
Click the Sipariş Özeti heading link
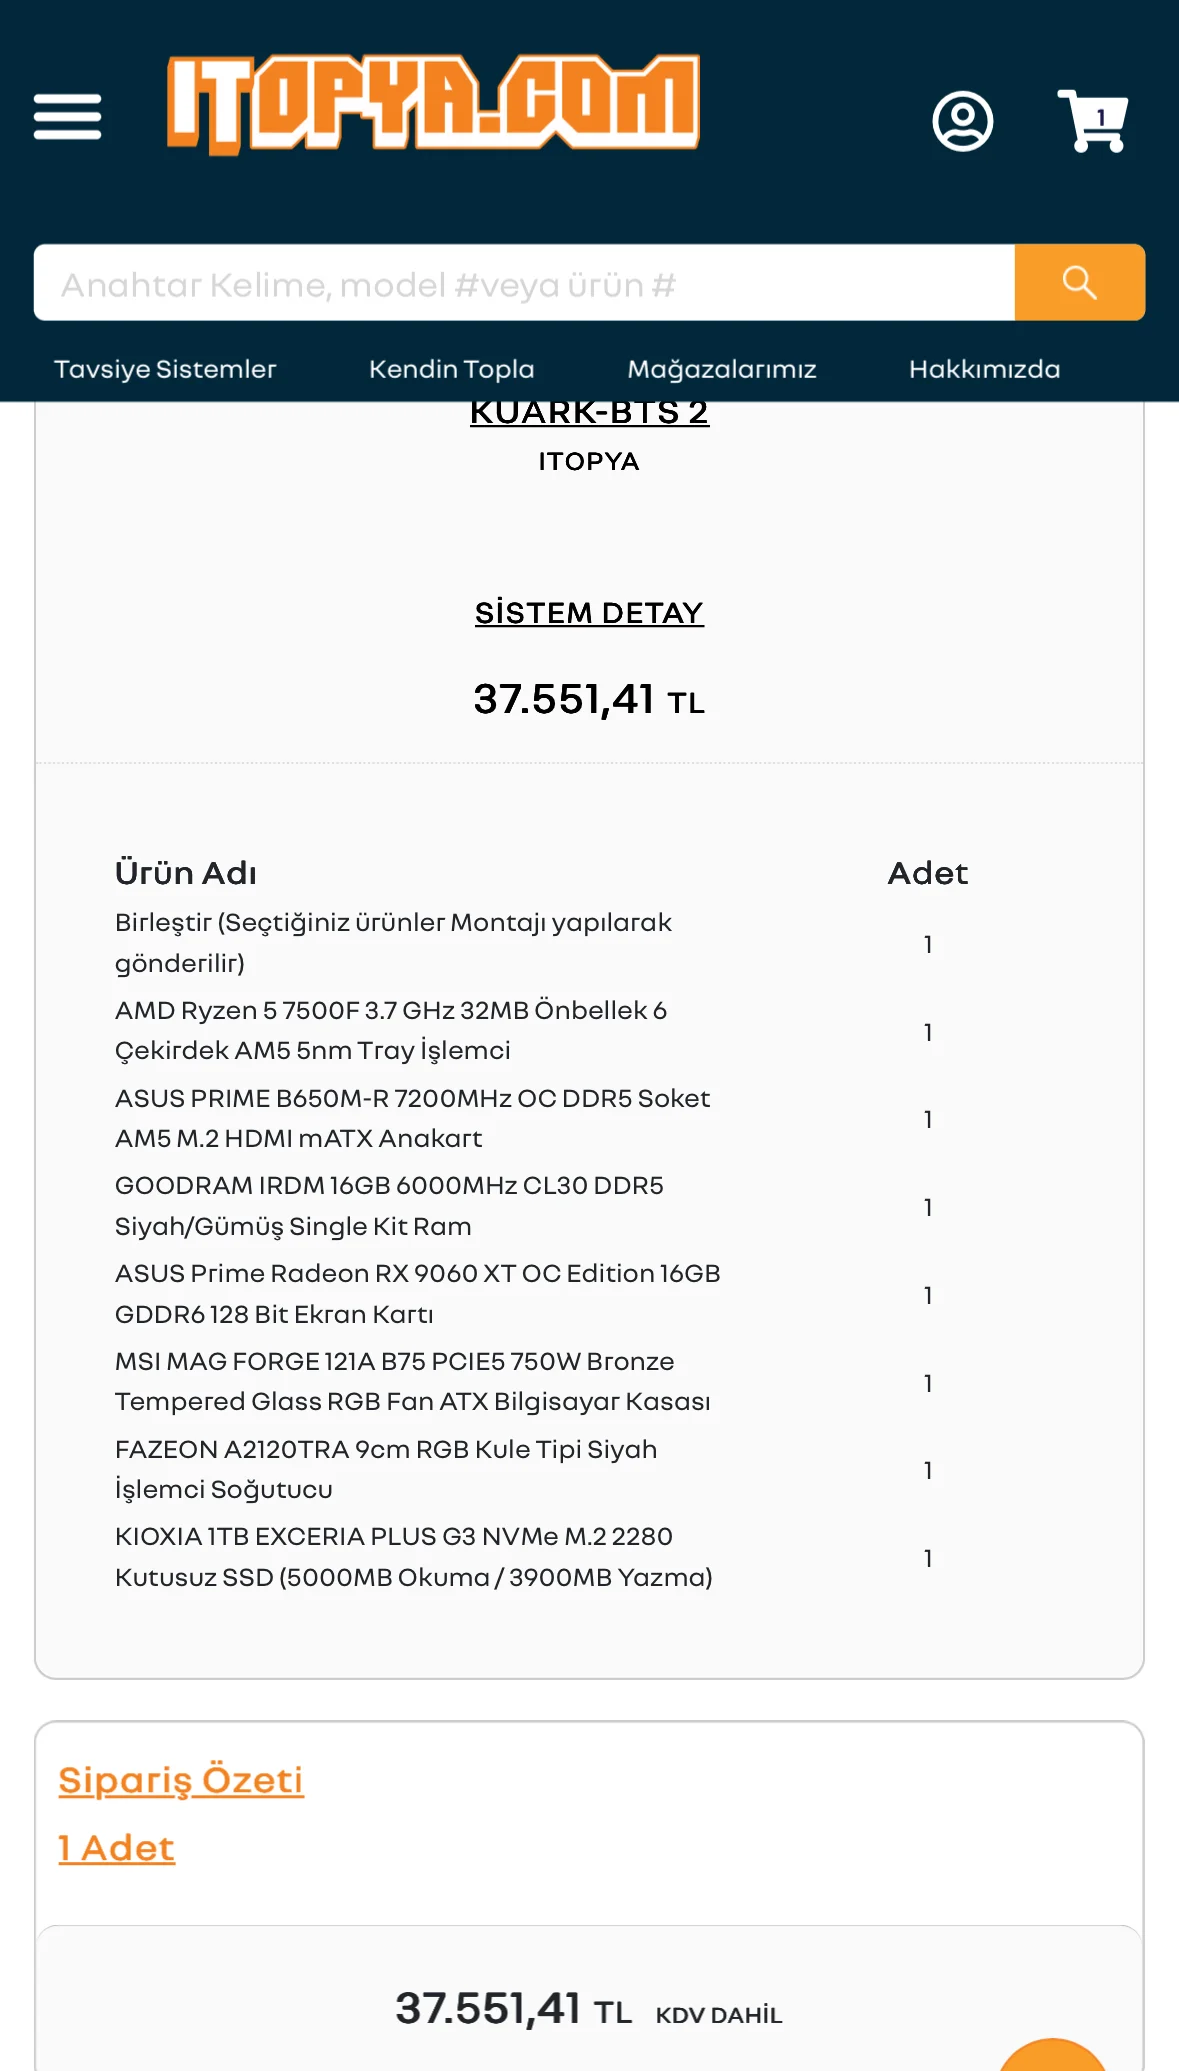point(181,1780)
